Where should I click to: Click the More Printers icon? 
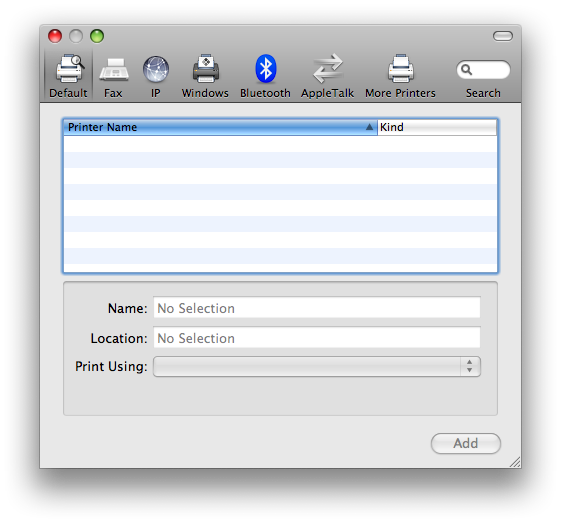tap(401, 68)
